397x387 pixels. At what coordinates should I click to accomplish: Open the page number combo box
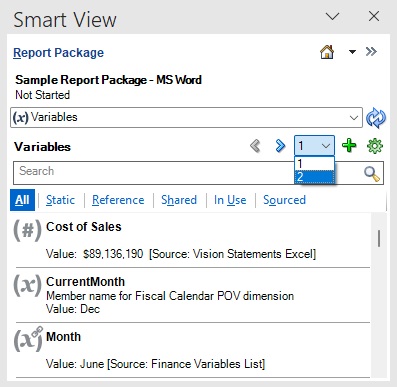[x=314, y=146]
